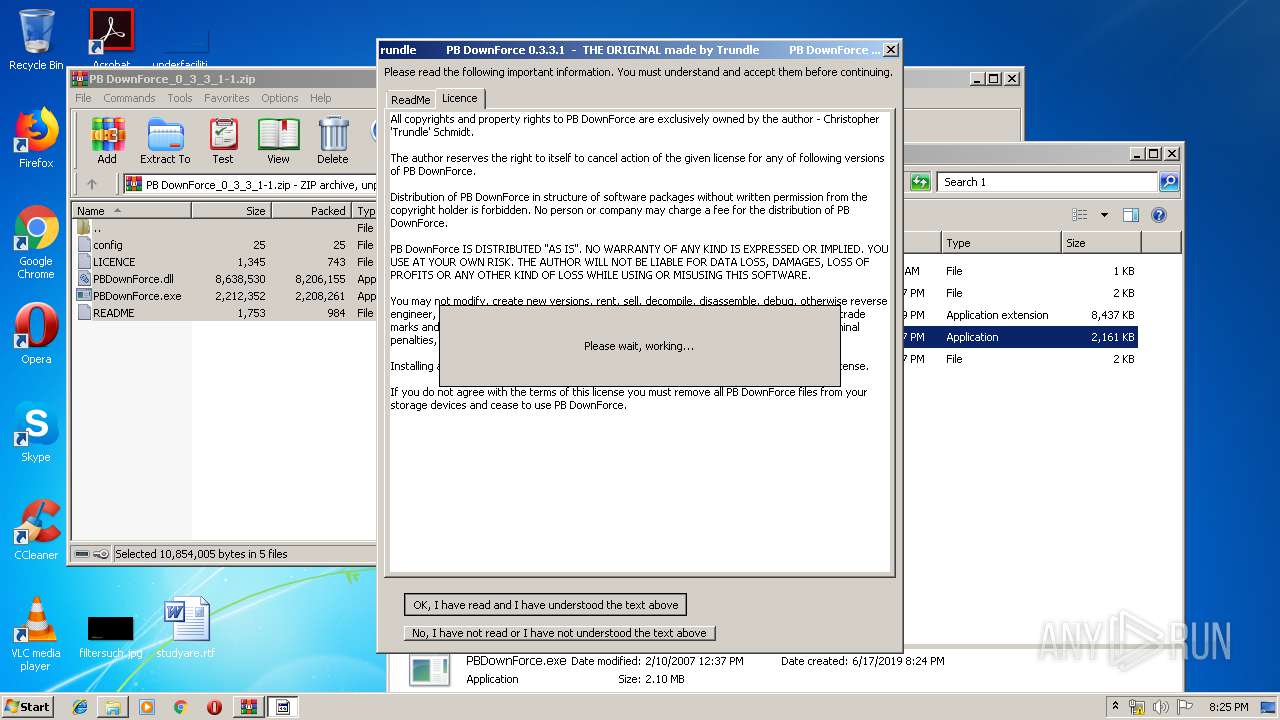Select the highlighted Application 2,161 KB row
This screenshot has width=1280, height=720.
pyautogui.click(x=1020, y=337)
